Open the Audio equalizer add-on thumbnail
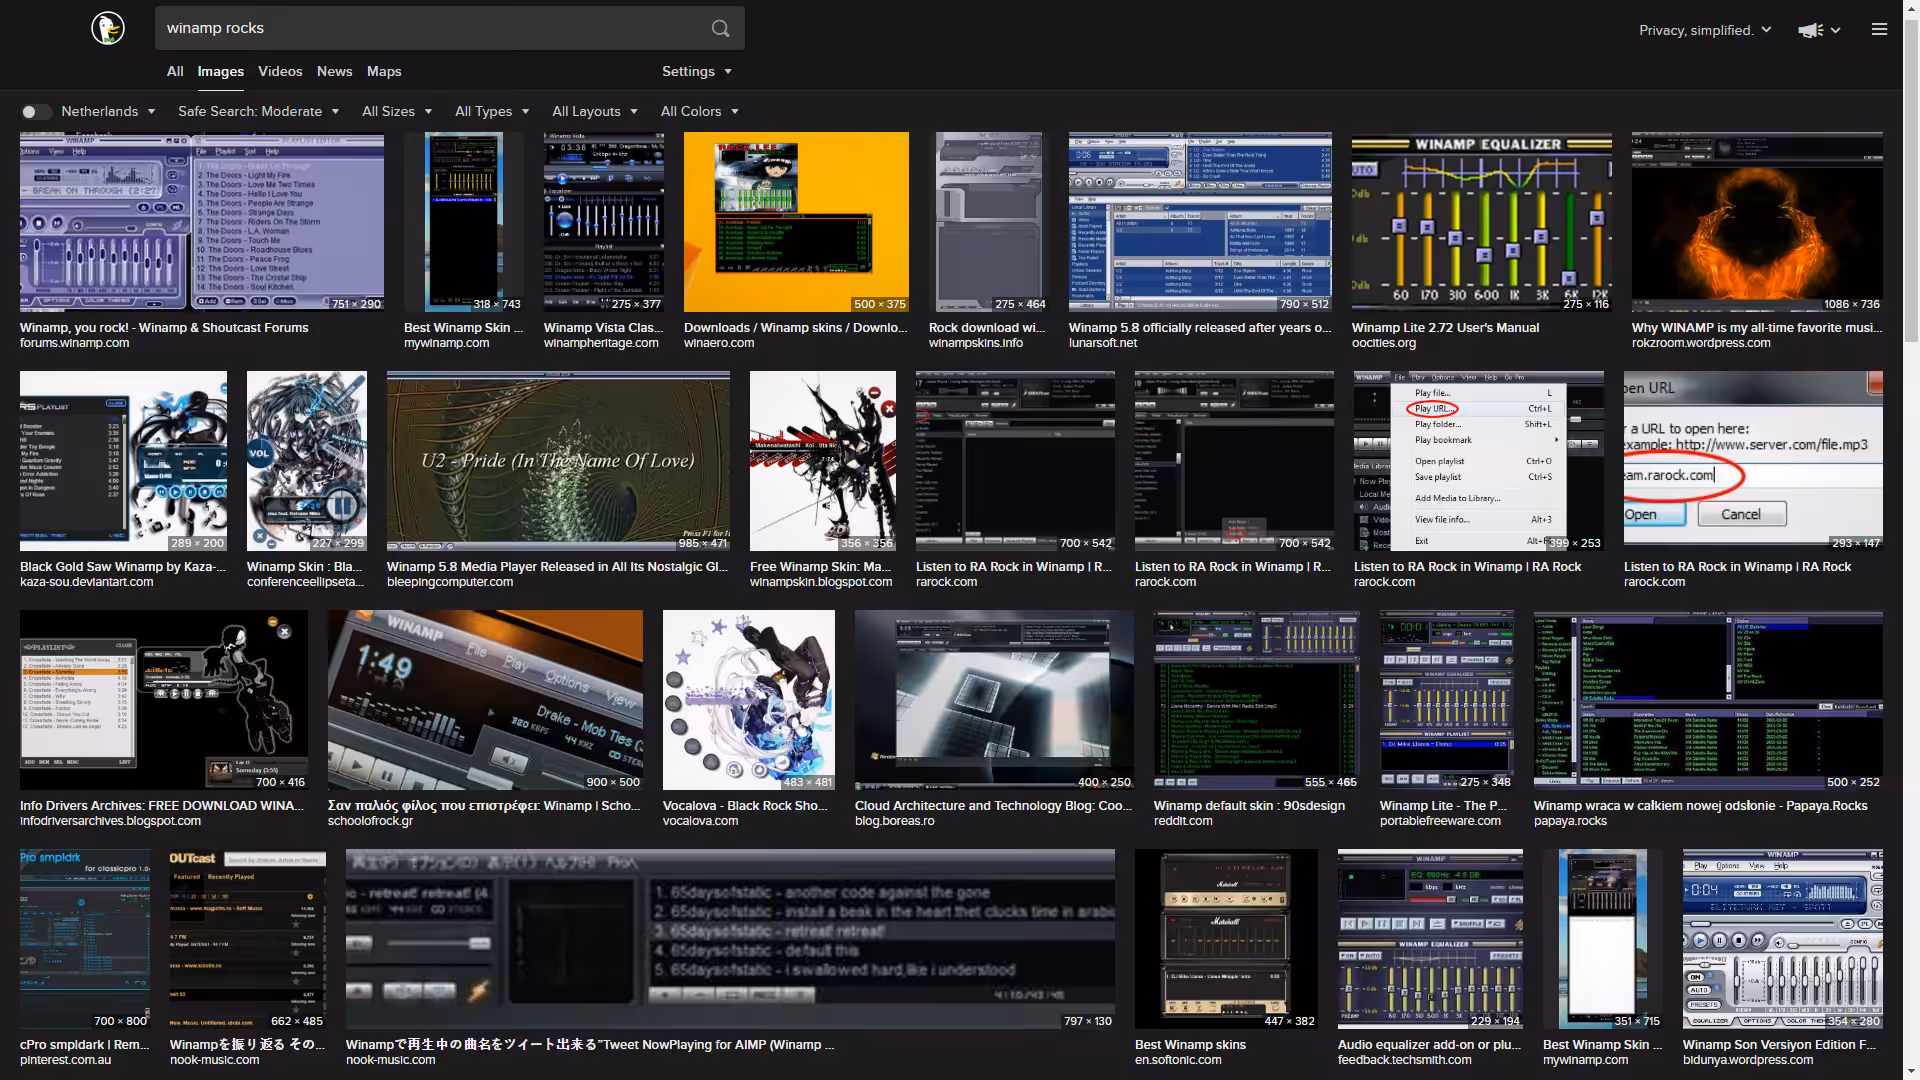 pyautogui.click(x=1430, y=939)
